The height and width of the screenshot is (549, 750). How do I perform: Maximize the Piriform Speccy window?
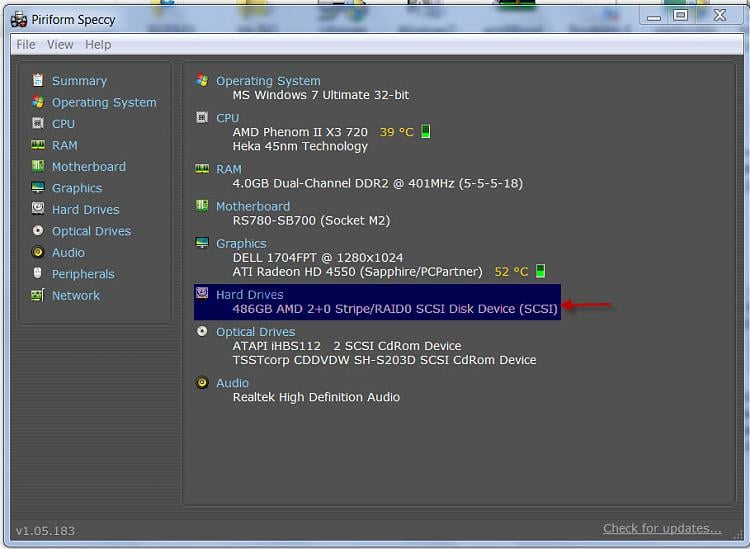click(x=681, y=16)
